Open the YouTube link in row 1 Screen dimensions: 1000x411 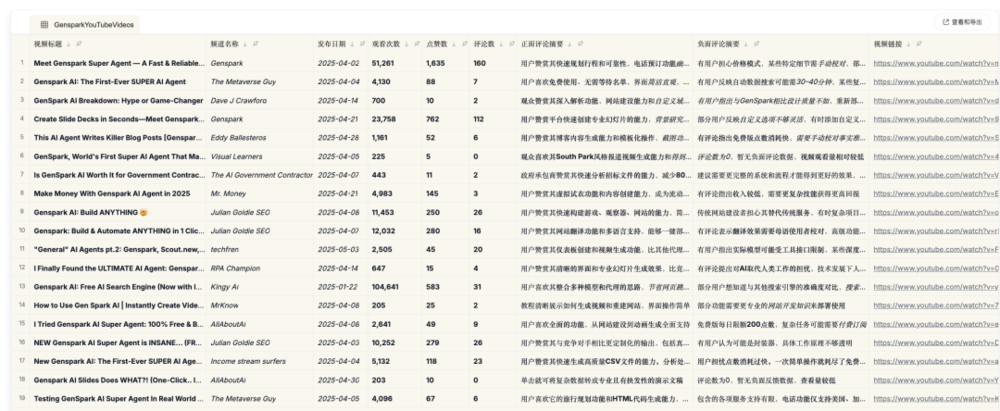pyautogui.click(x=935, y=62)
